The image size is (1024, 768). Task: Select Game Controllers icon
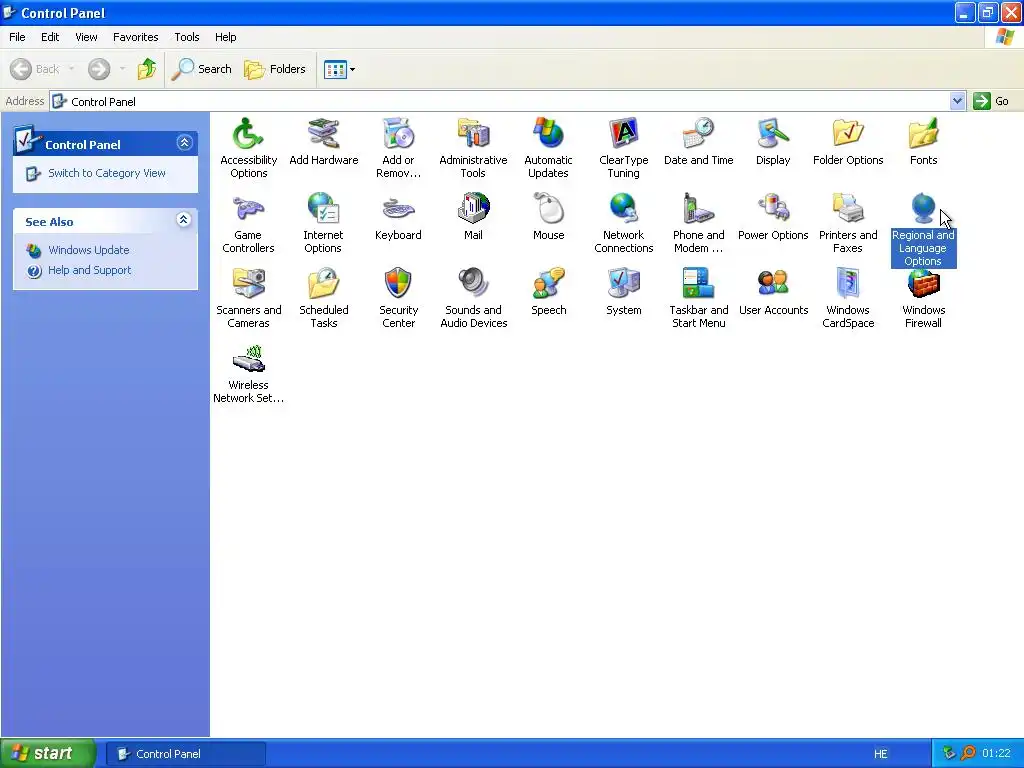click(248, 209)
